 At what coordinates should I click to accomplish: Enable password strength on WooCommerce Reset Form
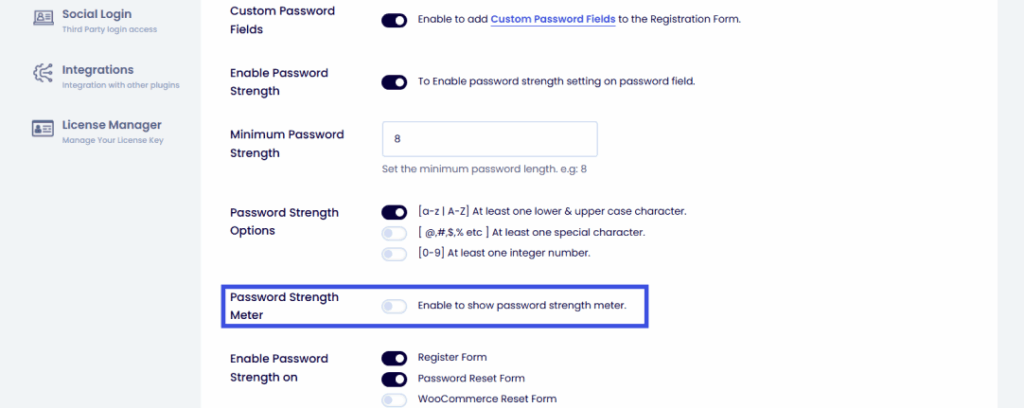click(394, 400)
